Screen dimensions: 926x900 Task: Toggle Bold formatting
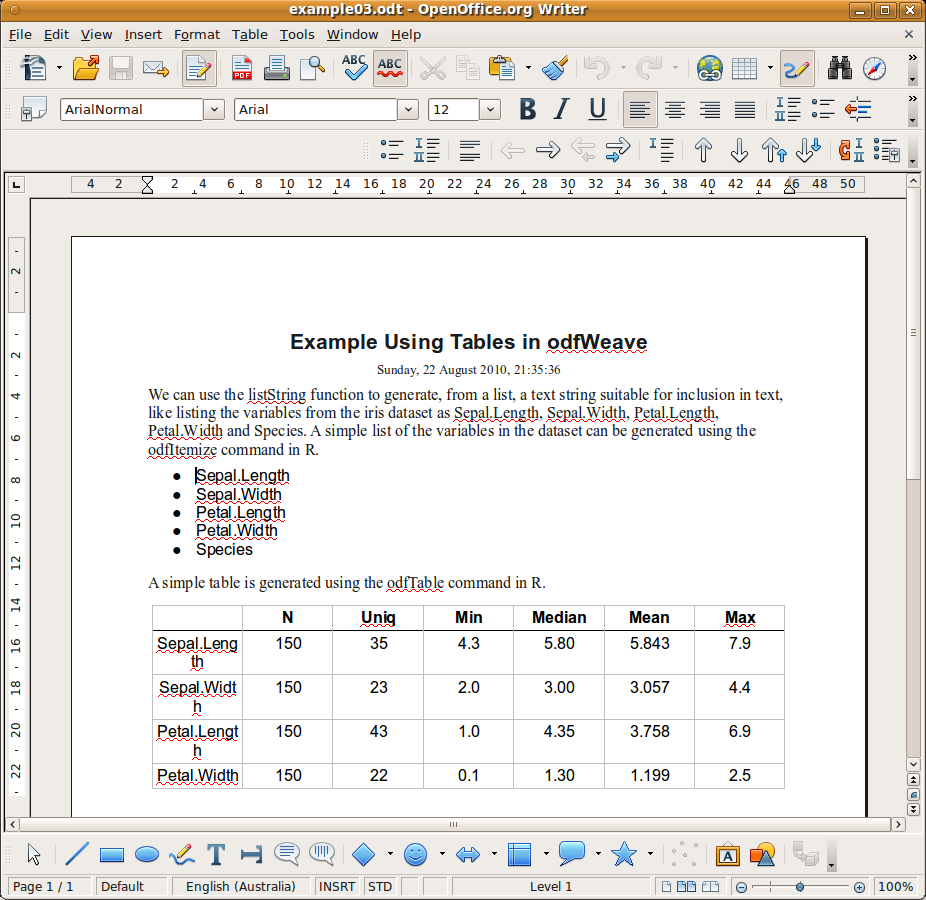click(527, 109)
